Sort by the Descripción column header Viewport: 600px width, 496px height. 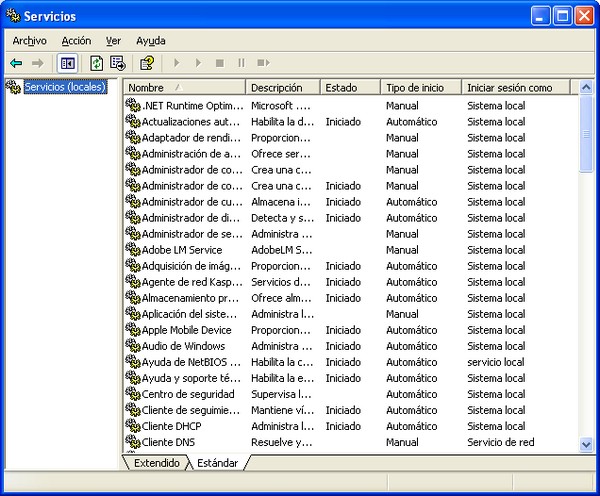[282, 88]
